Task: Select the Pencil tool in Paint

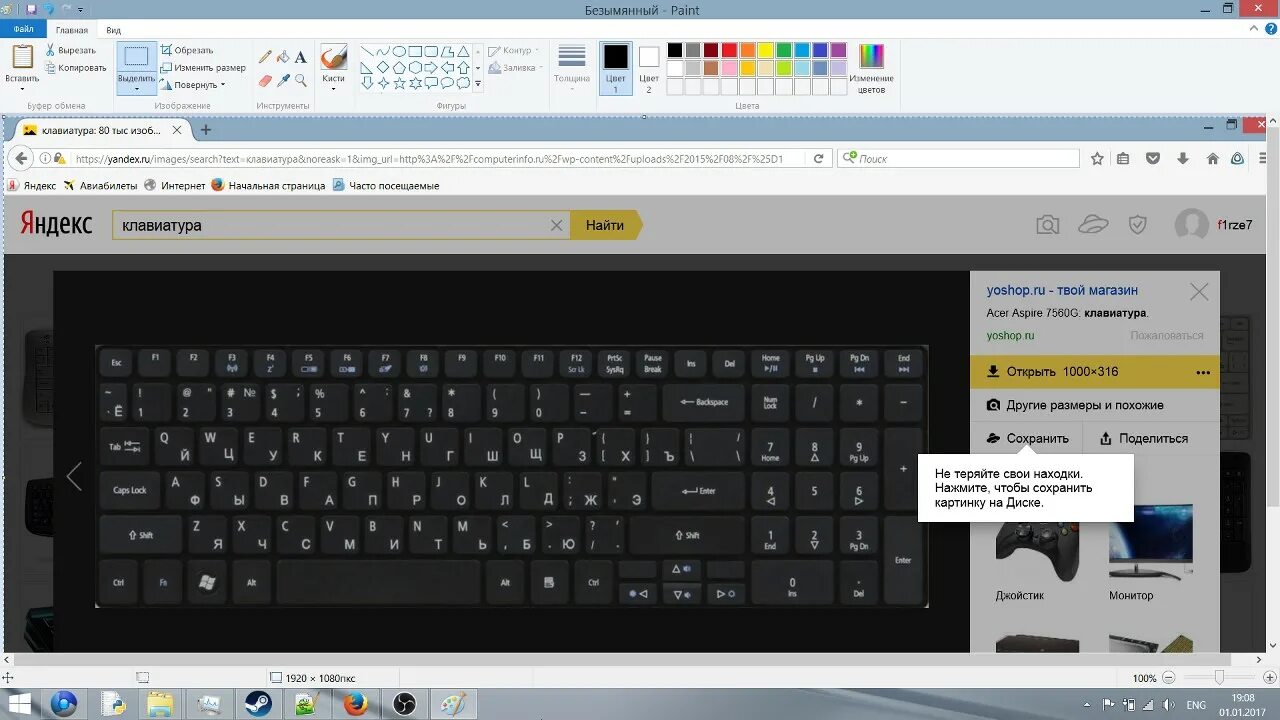Action: 265,57
